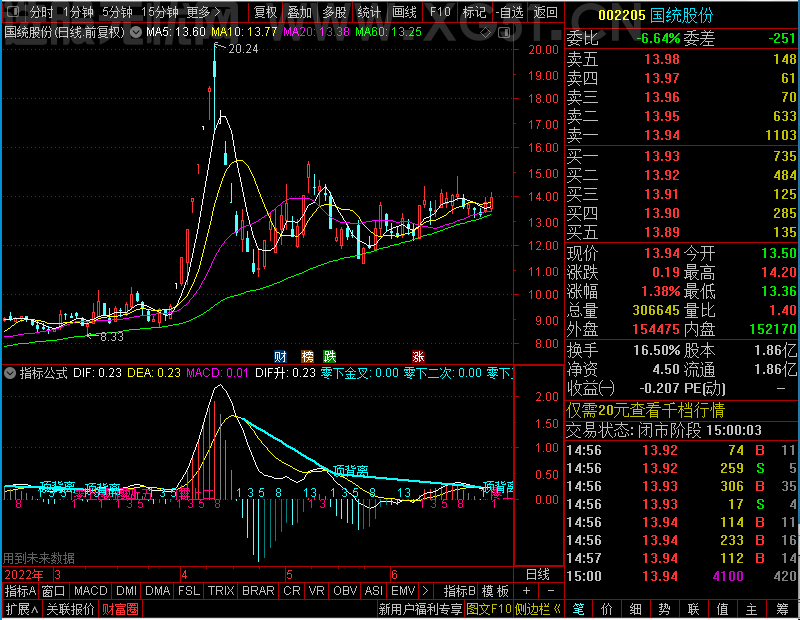
Task: Select the EMV indicator tab
Action: pos(403,591)
